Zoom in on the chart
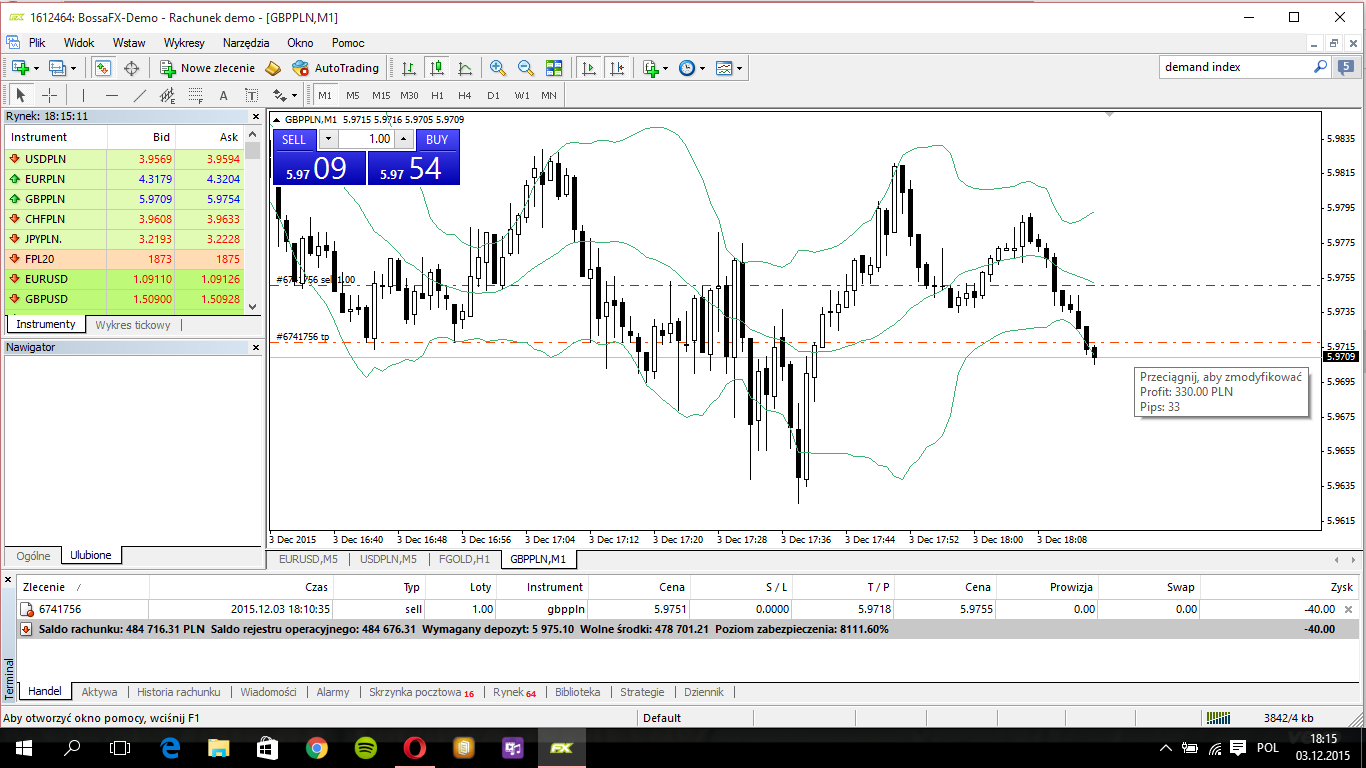The width and height of the screenshot is (1366, 768). [497, 68]
